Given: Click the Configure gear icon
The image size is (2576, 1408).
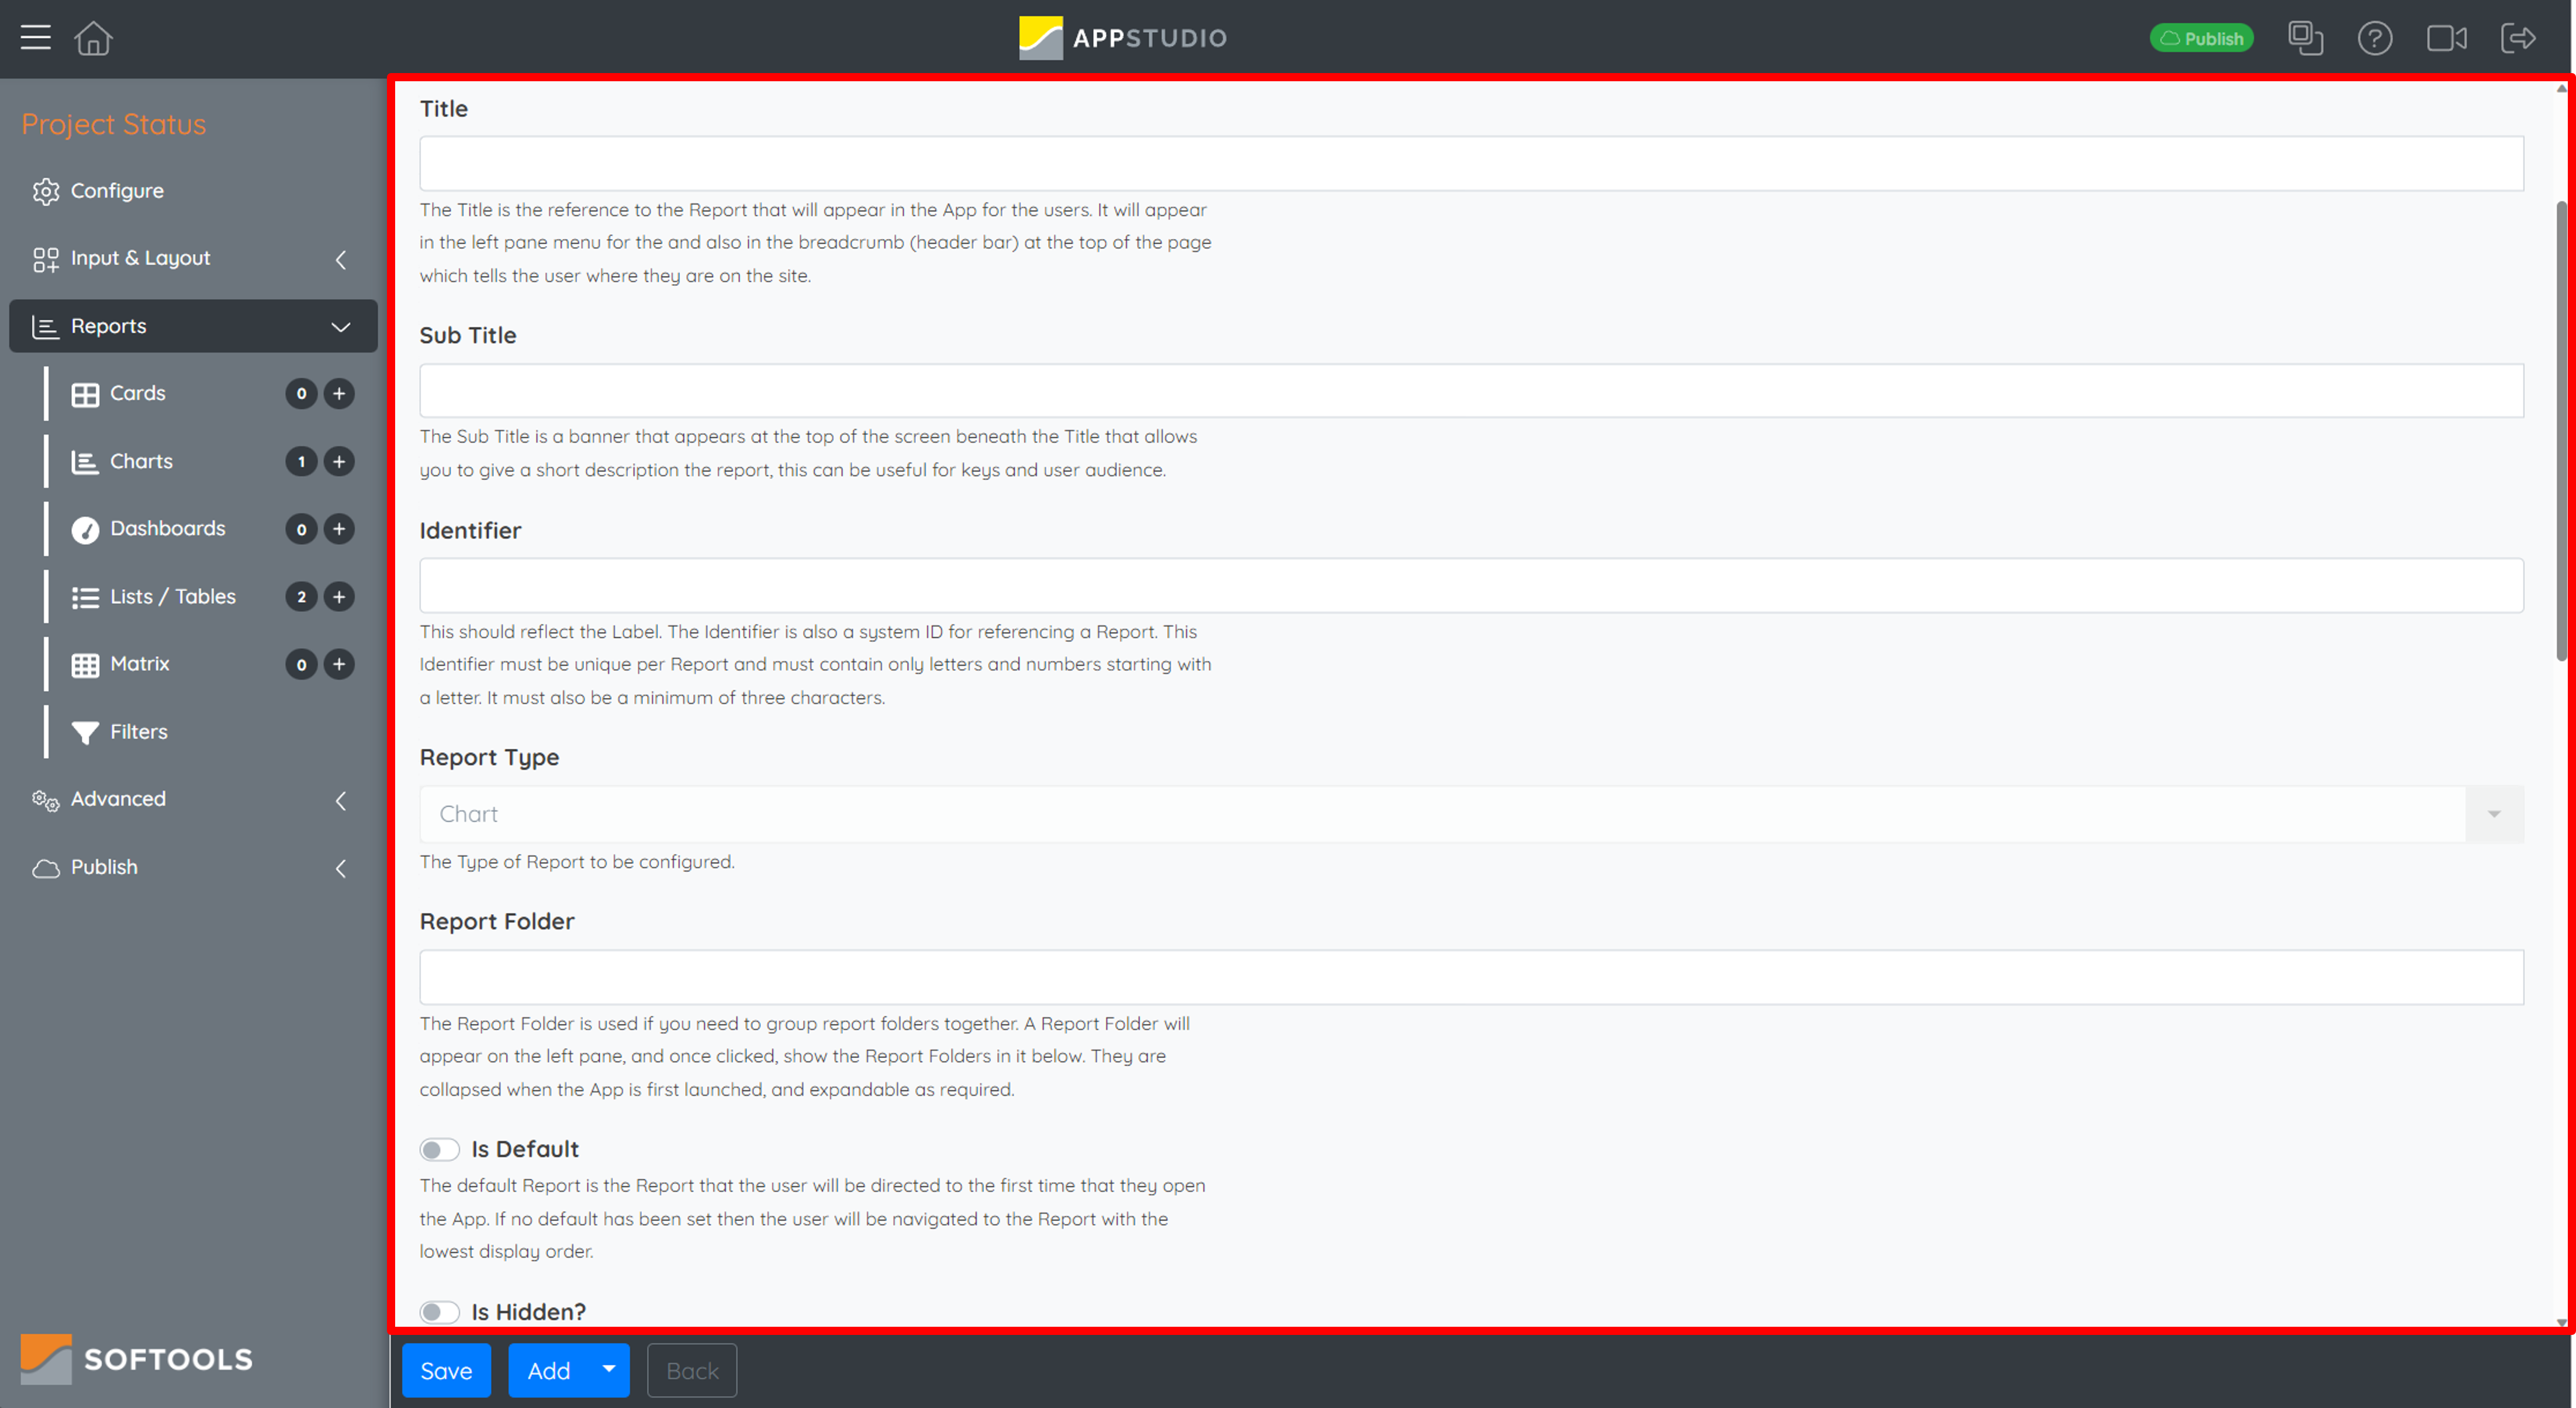Looking at the screenshot, I should click(45, 191).
